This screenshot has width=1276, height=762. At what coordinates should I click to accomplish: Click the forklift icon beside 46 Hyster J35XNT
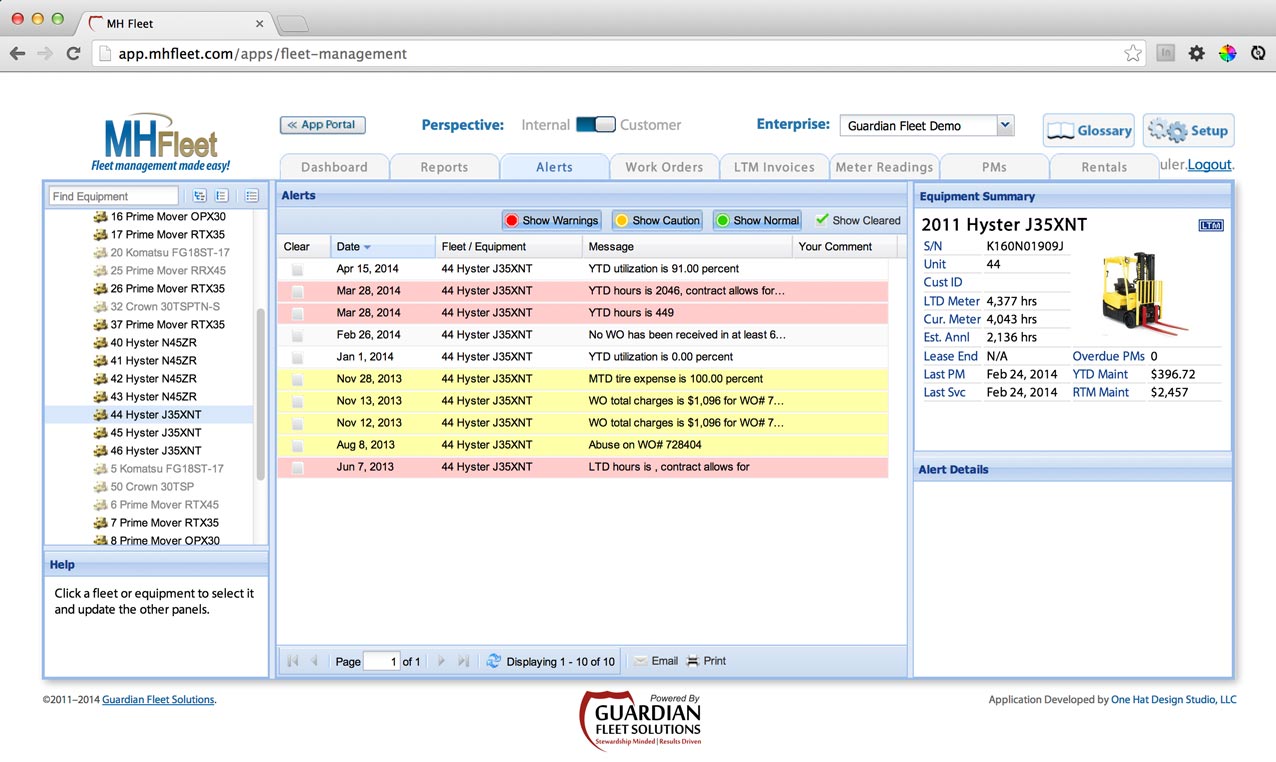[x=100, y=451]
